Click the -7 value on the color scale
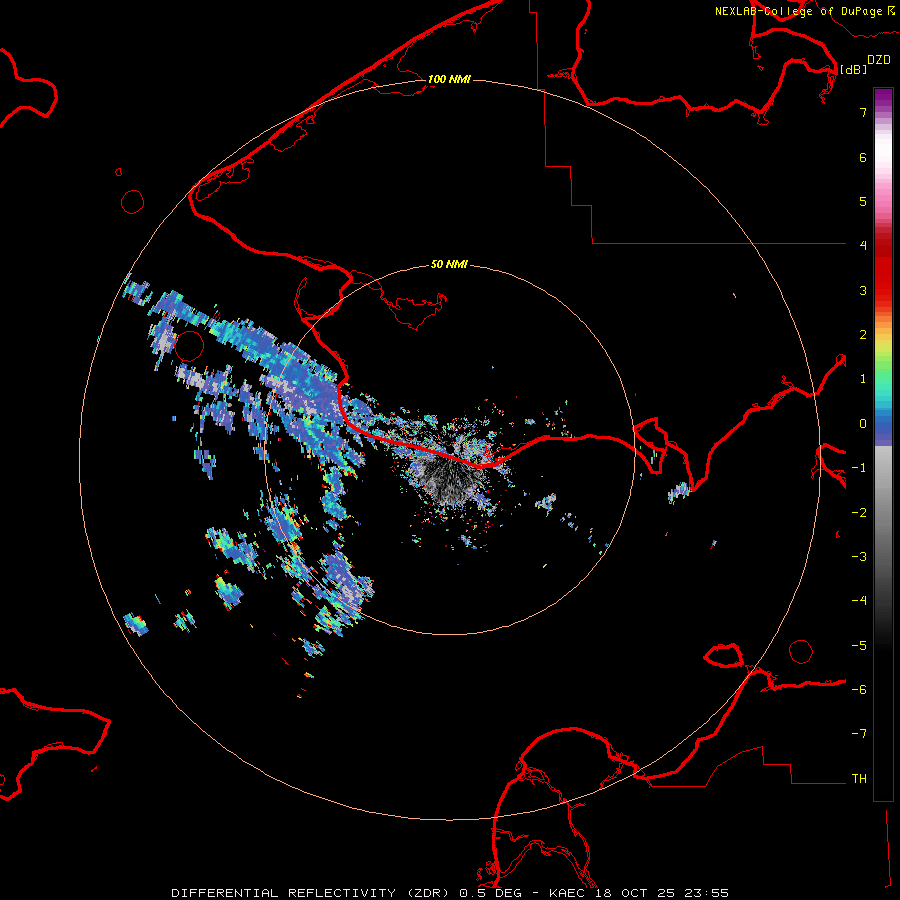The width and height of the screenshot is (900, 900). pyautogui.click(x=859, y=734)
